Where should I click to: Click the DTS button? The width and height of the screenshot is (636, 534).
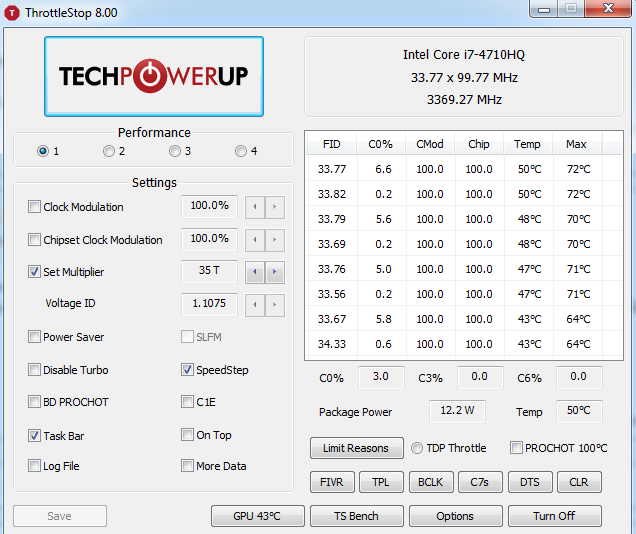[530, 482]
